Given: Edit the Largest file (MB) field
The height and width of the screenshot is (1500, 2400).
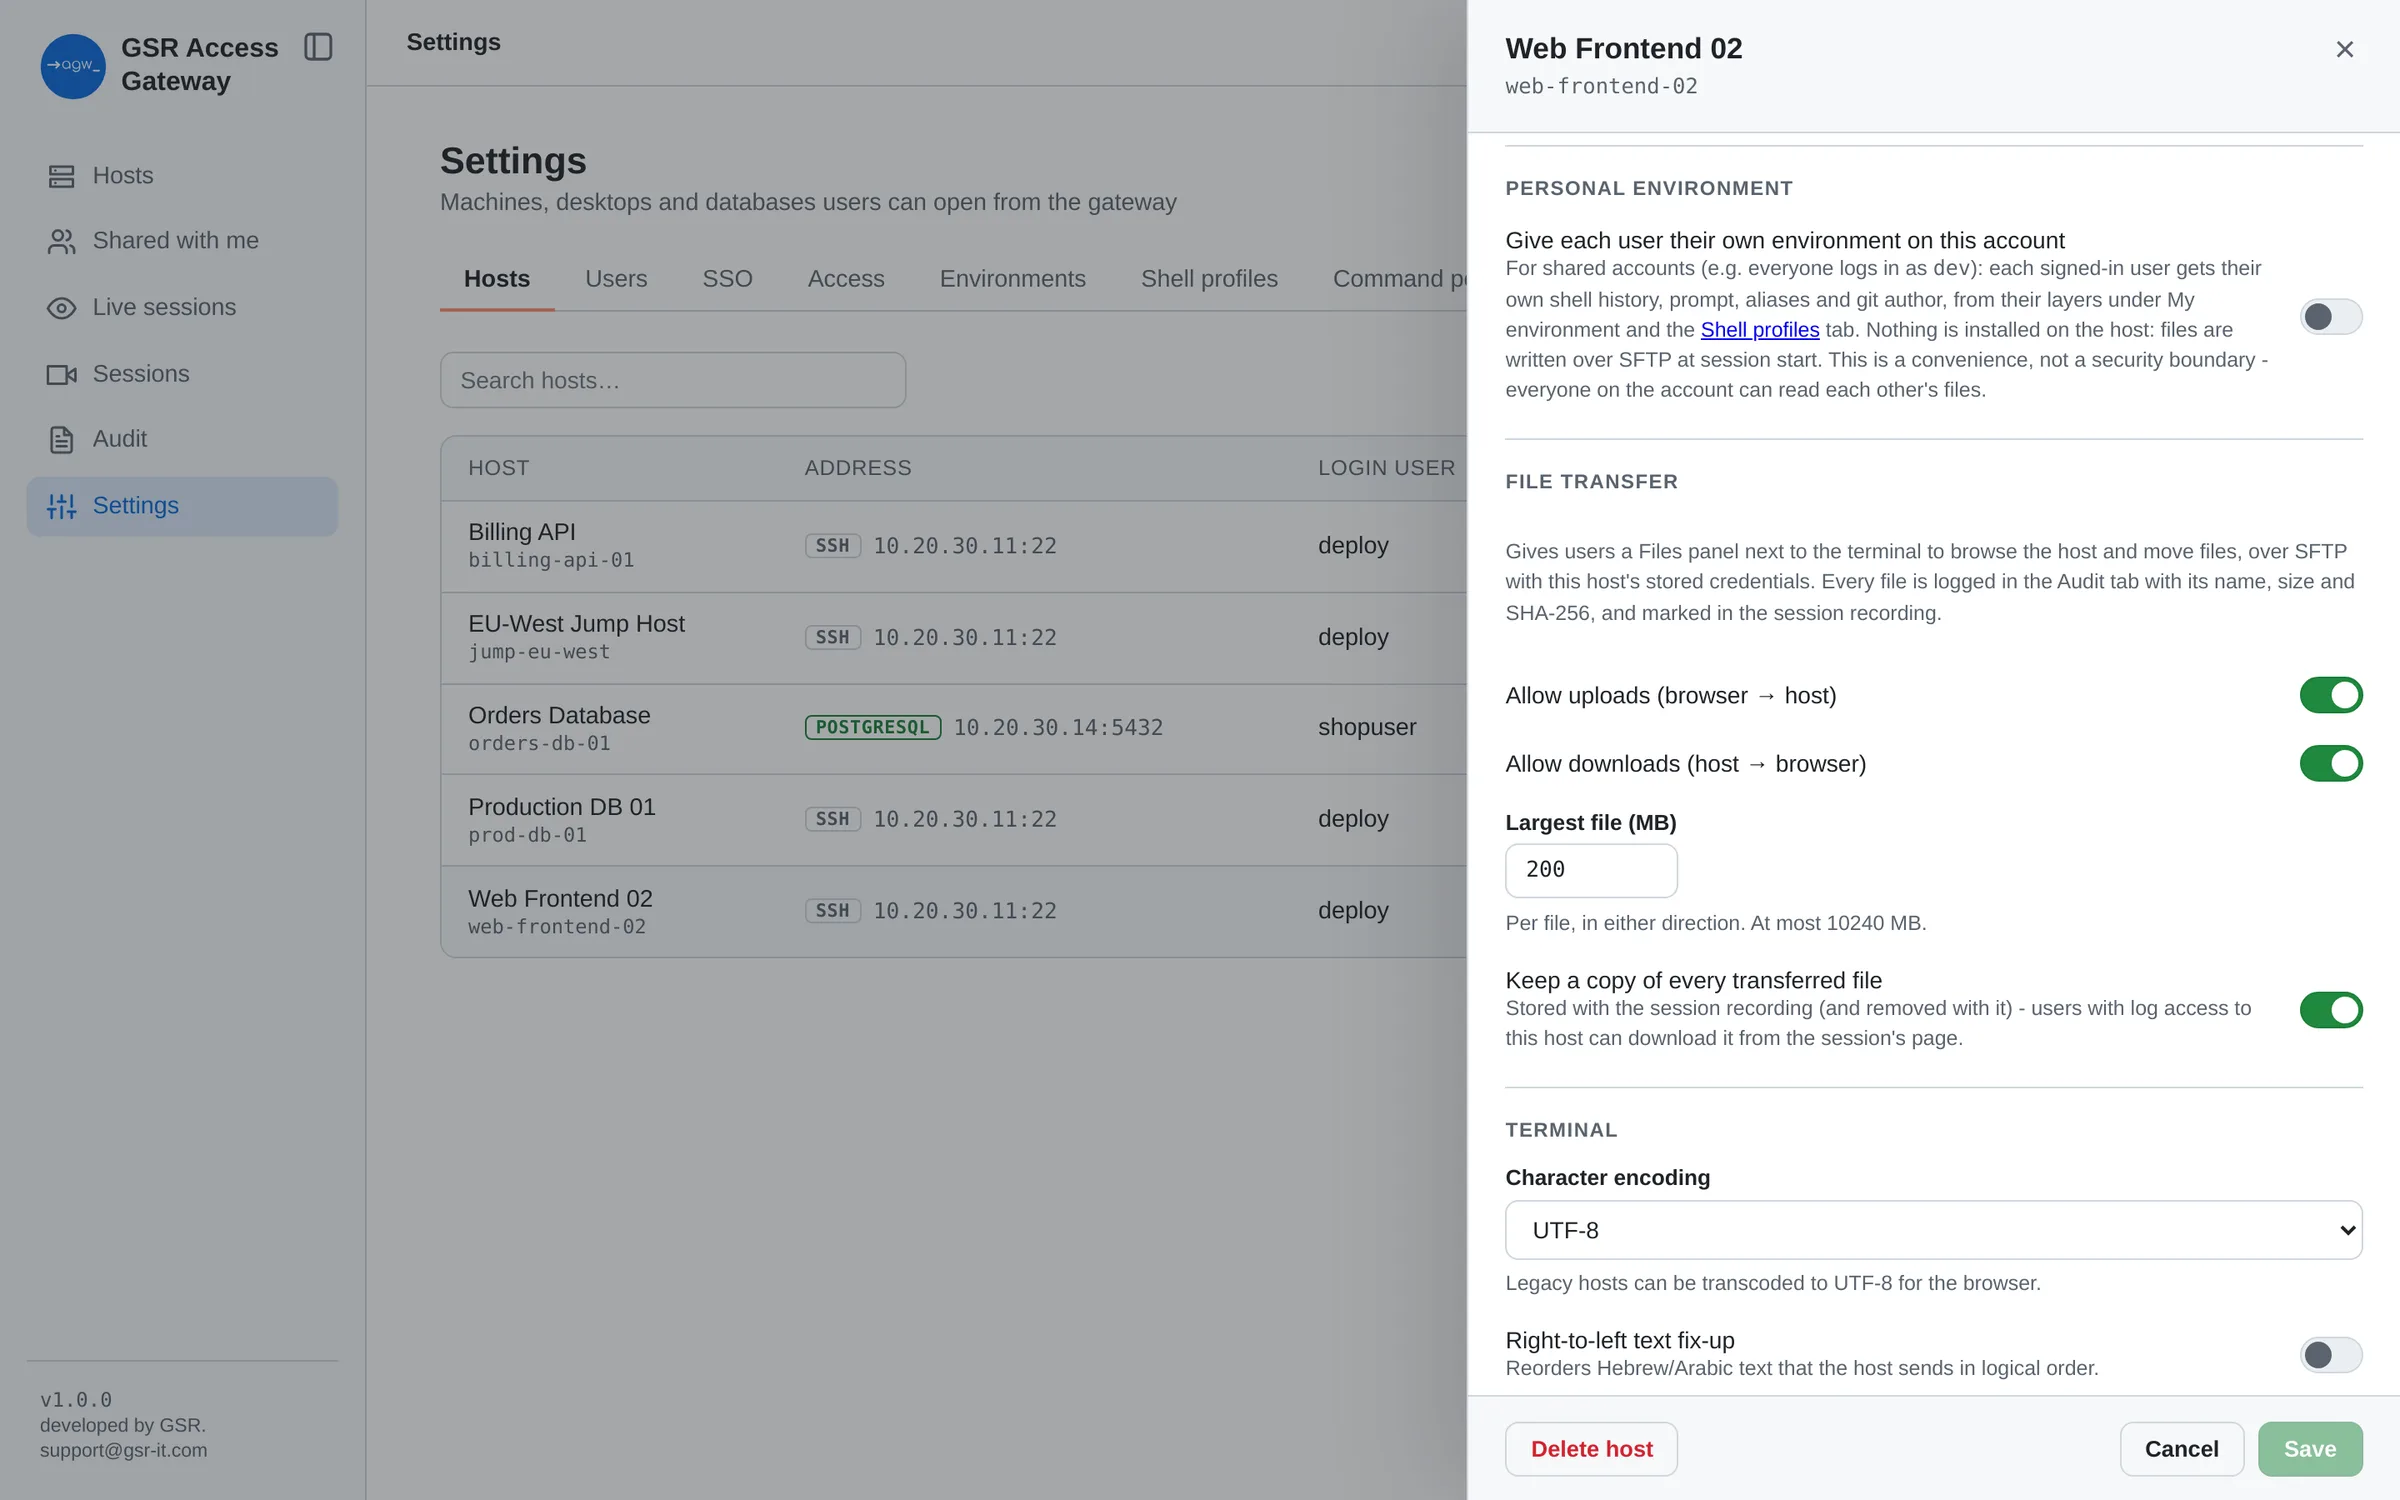Looking at the screenshot, I should click(1591, 870).
